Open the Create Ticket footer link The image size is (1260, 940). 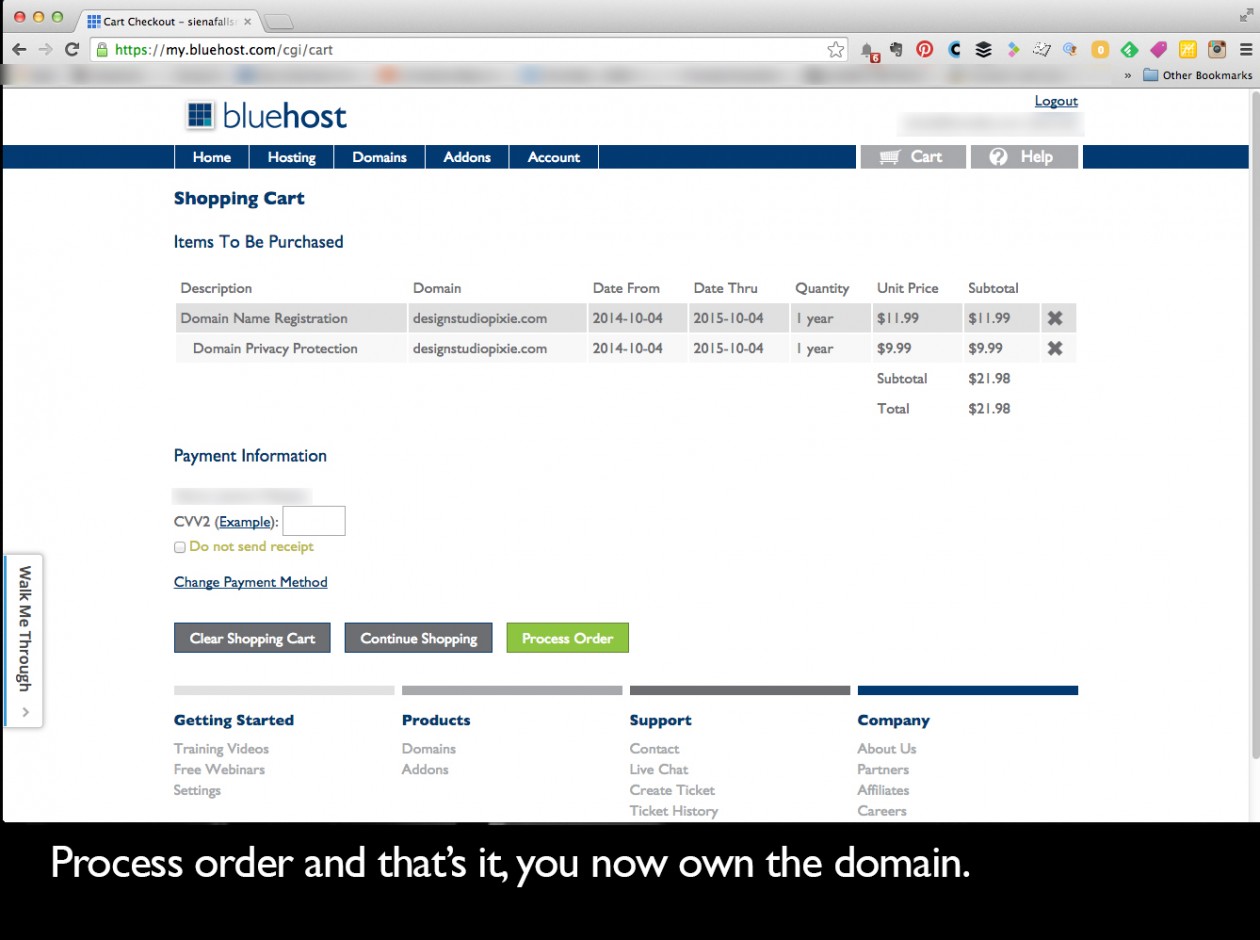pyautogui.click(x=672, y=790)
